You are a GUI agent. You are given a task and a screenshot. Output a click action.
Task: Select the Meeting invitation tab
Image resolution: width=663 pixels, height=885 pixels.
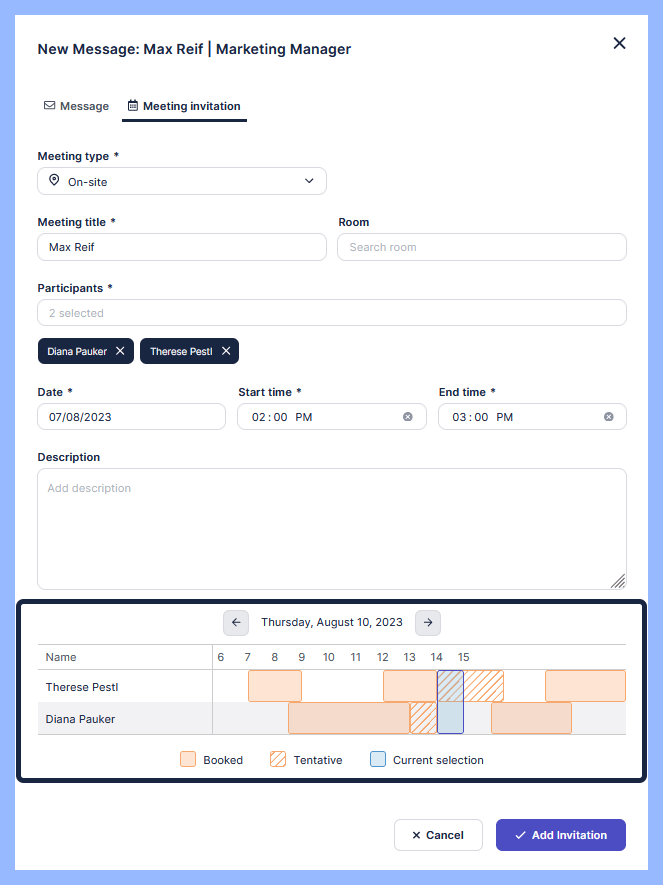point(184,106)
